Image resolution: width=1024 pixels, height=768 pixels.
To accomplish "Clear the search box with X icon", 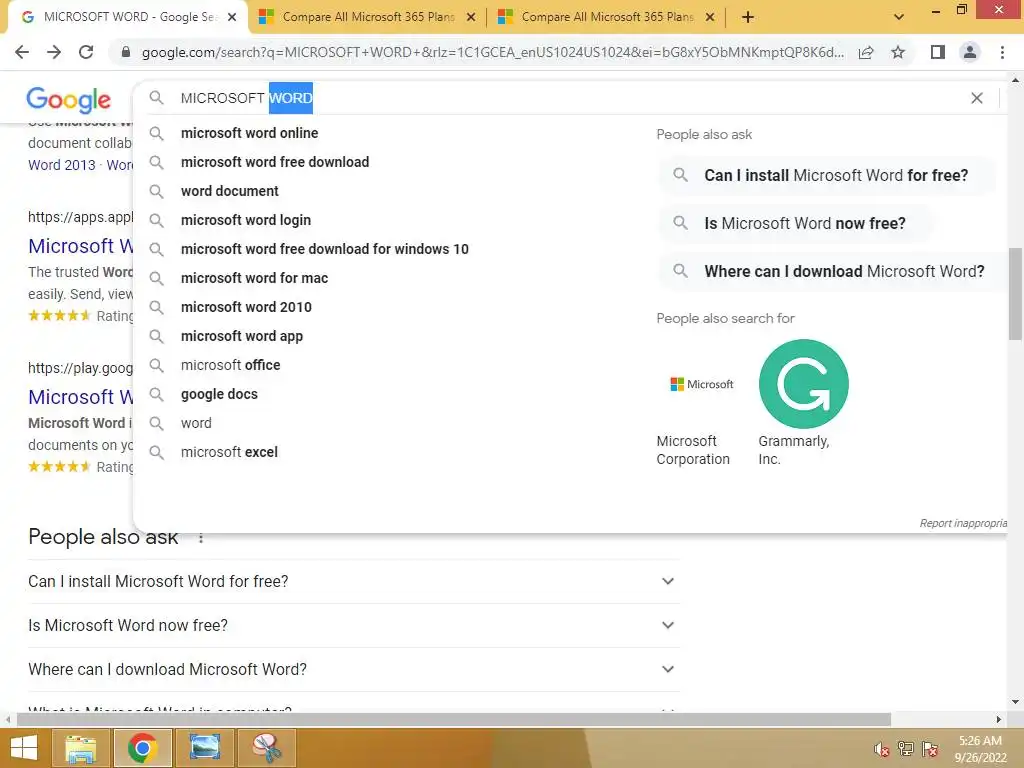I will 977,98.
